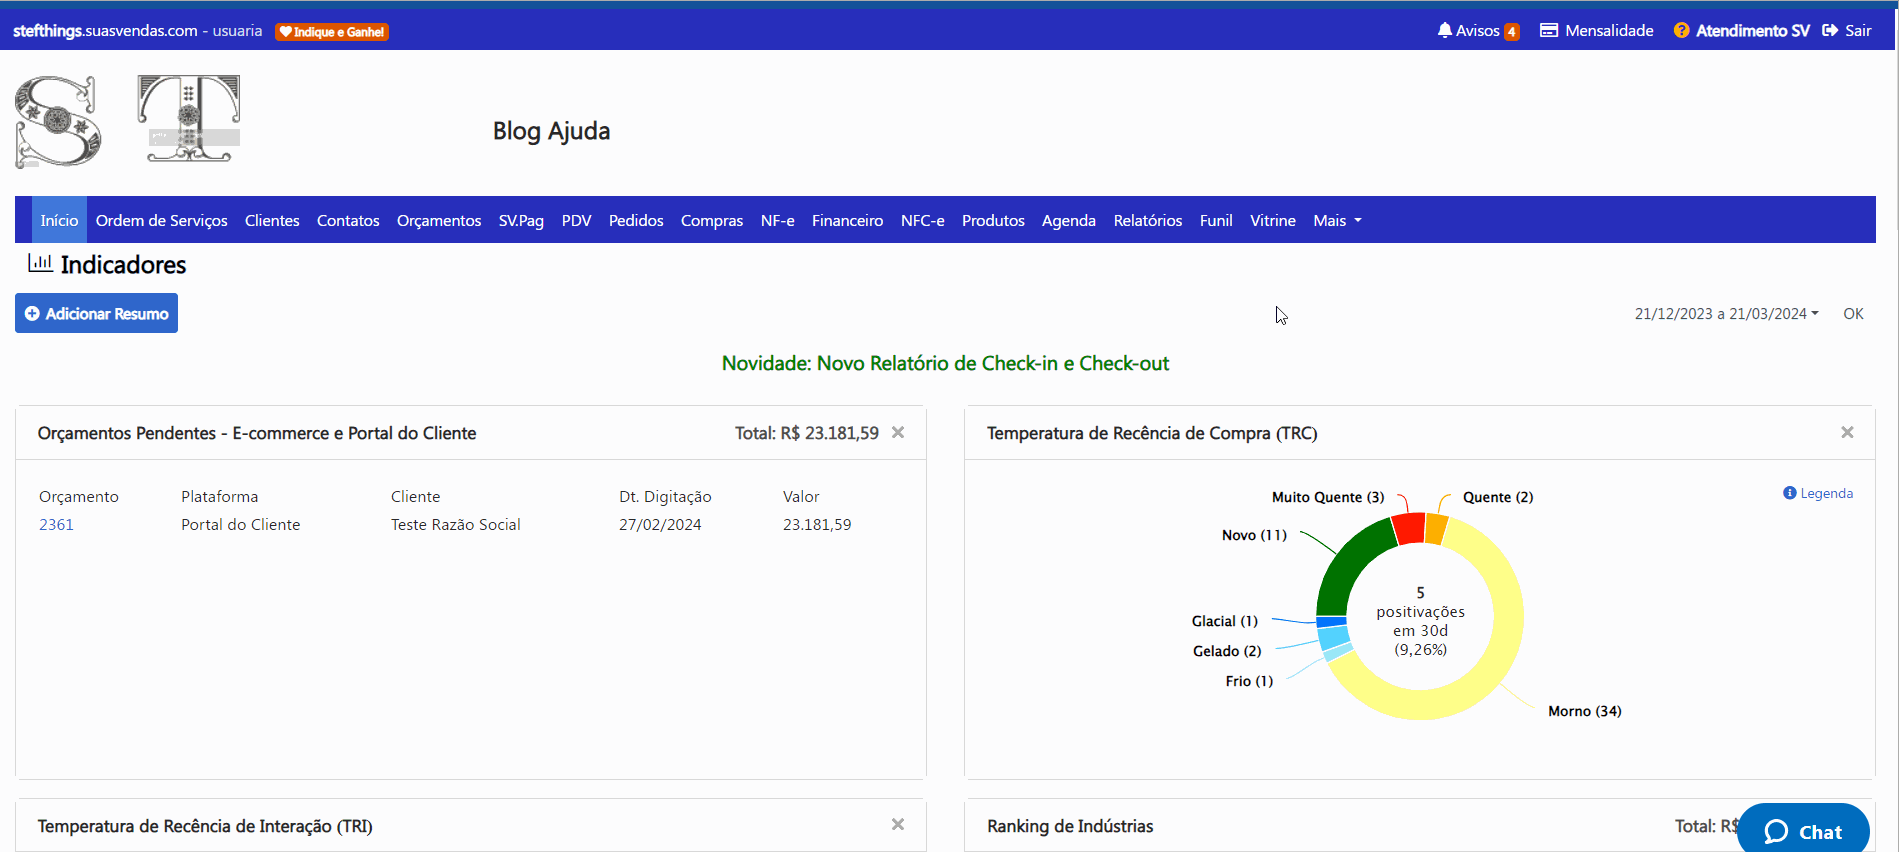This screenshot has height=852, width=1899.
Task: Open the Avisos bell notifications
Action: pyautogui.click(x=1477, y=31)
